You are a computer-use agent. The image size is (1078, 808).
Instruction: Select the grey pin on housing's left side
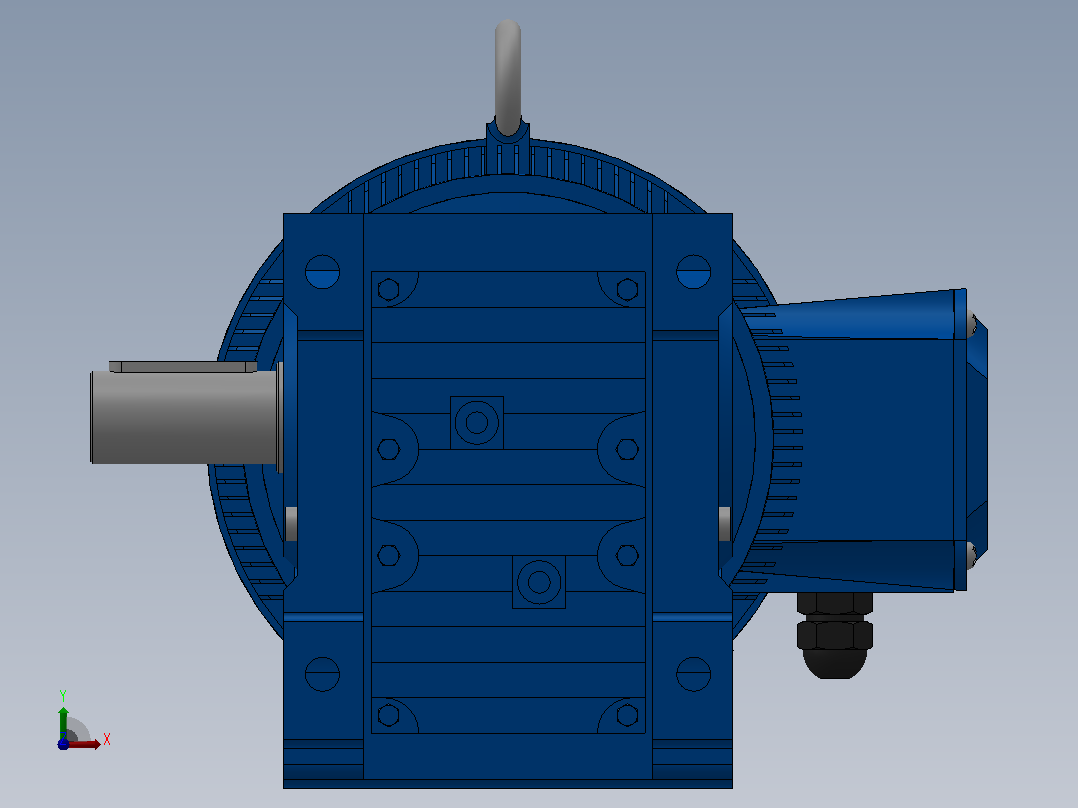click(291, 524)
